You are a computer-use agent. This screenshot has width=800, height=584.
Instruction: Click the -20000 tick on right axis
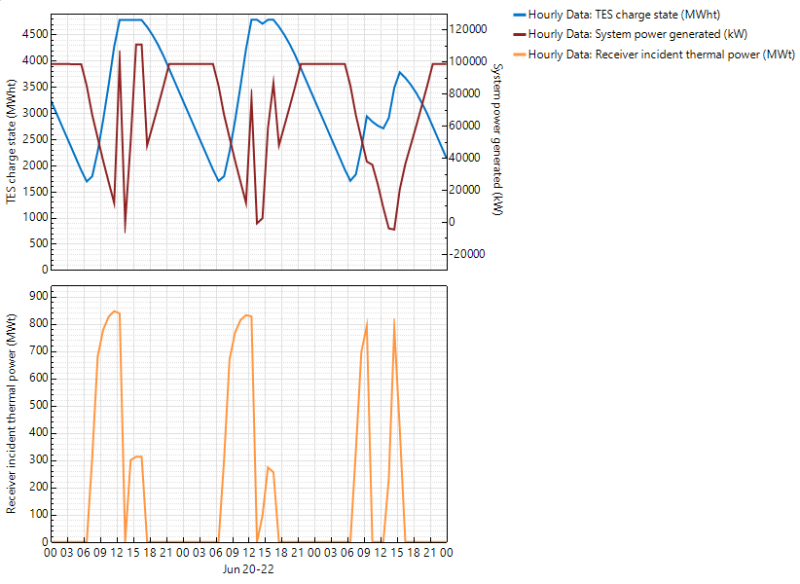pyautogui.click(x=468, y=254)
